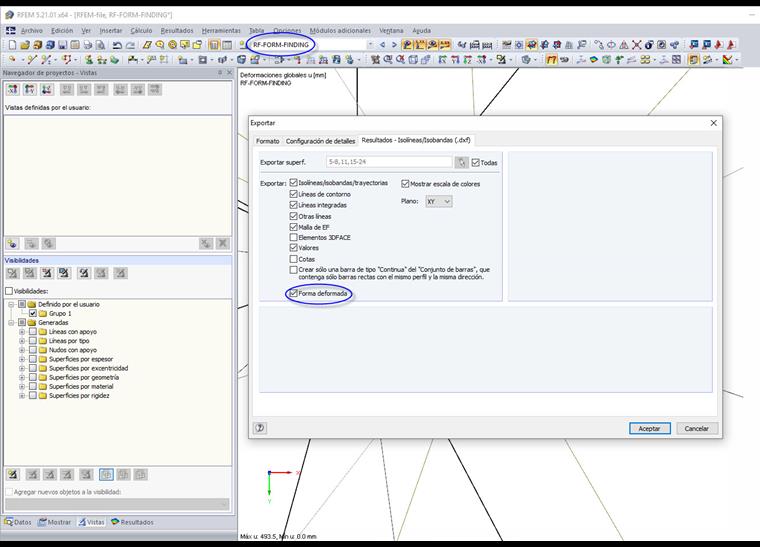This screenshot has height=547, width=760.
Task: Check the Grupo 1 visibility box
Action: pyautogui.click(x=33, y=313)
